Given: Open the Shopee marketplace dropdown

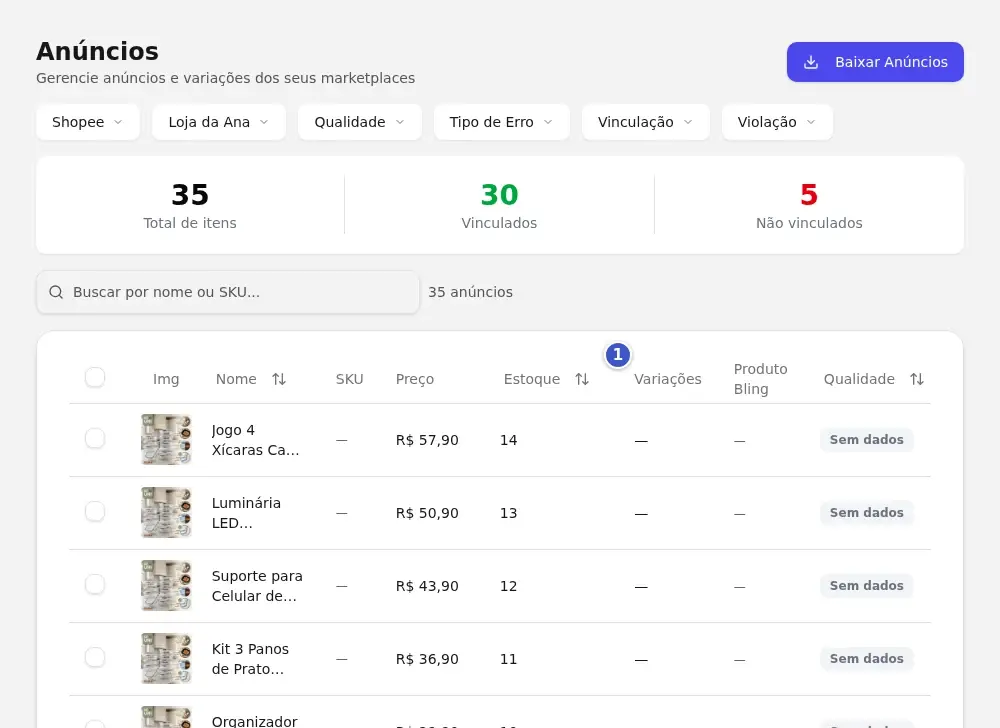Looking at the screenshot, I should [87, 122].
